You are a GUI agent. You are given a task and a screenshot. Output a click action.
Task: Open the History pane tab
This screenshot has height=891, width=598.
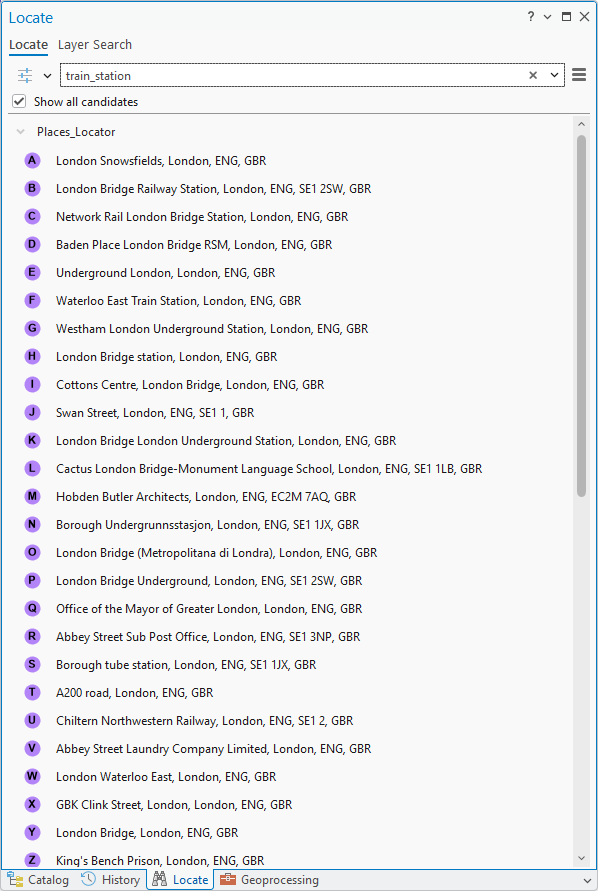click(x=110, y=880)
